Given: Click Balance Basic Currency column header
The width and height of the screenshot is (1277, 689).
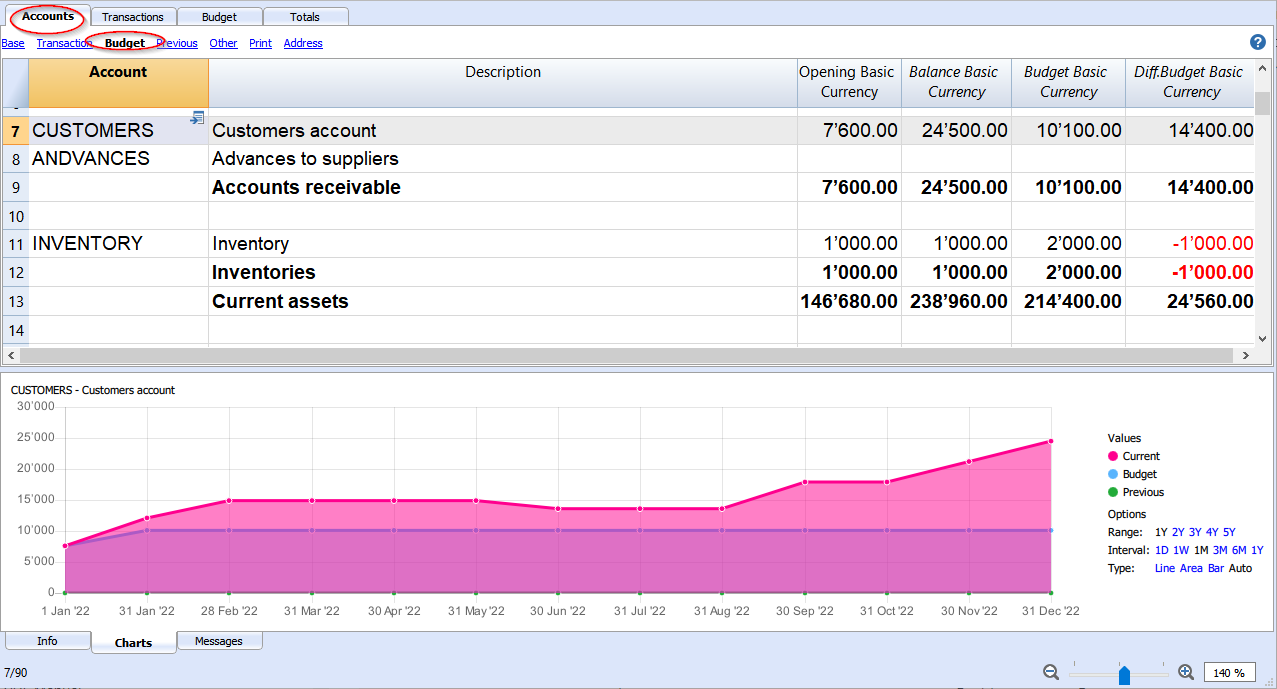Looking at the screenshot, I should (957, 82).
